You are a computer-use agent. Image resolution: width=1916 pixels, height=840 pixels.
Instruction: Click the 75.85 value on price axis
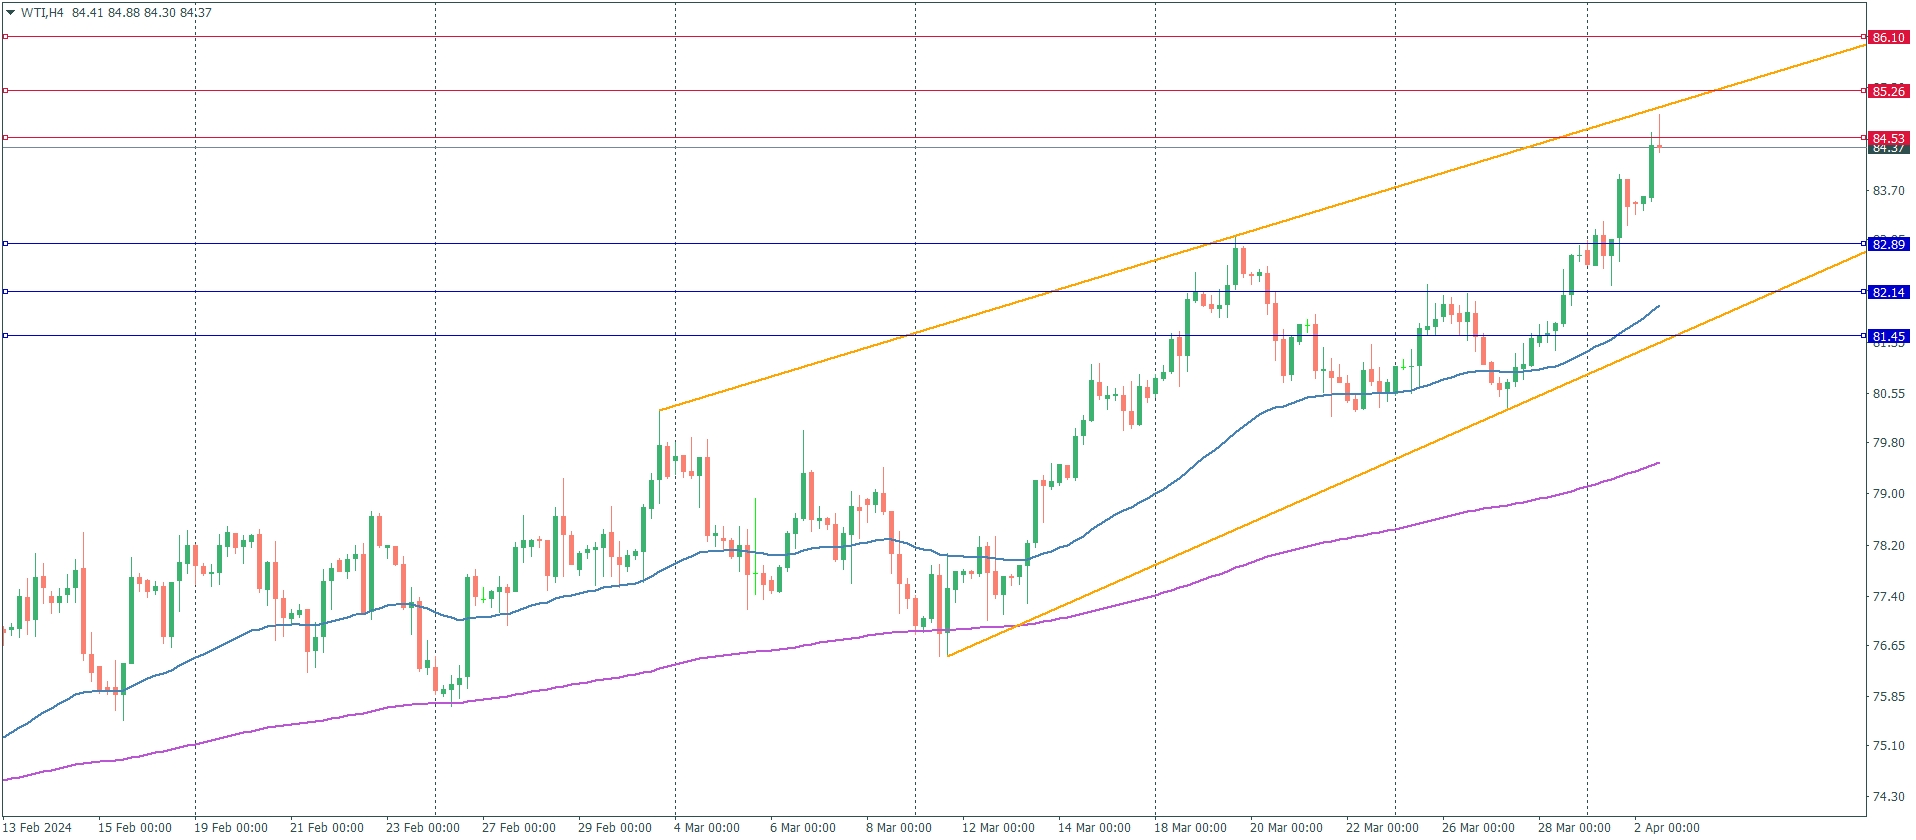coord(1888,697)
